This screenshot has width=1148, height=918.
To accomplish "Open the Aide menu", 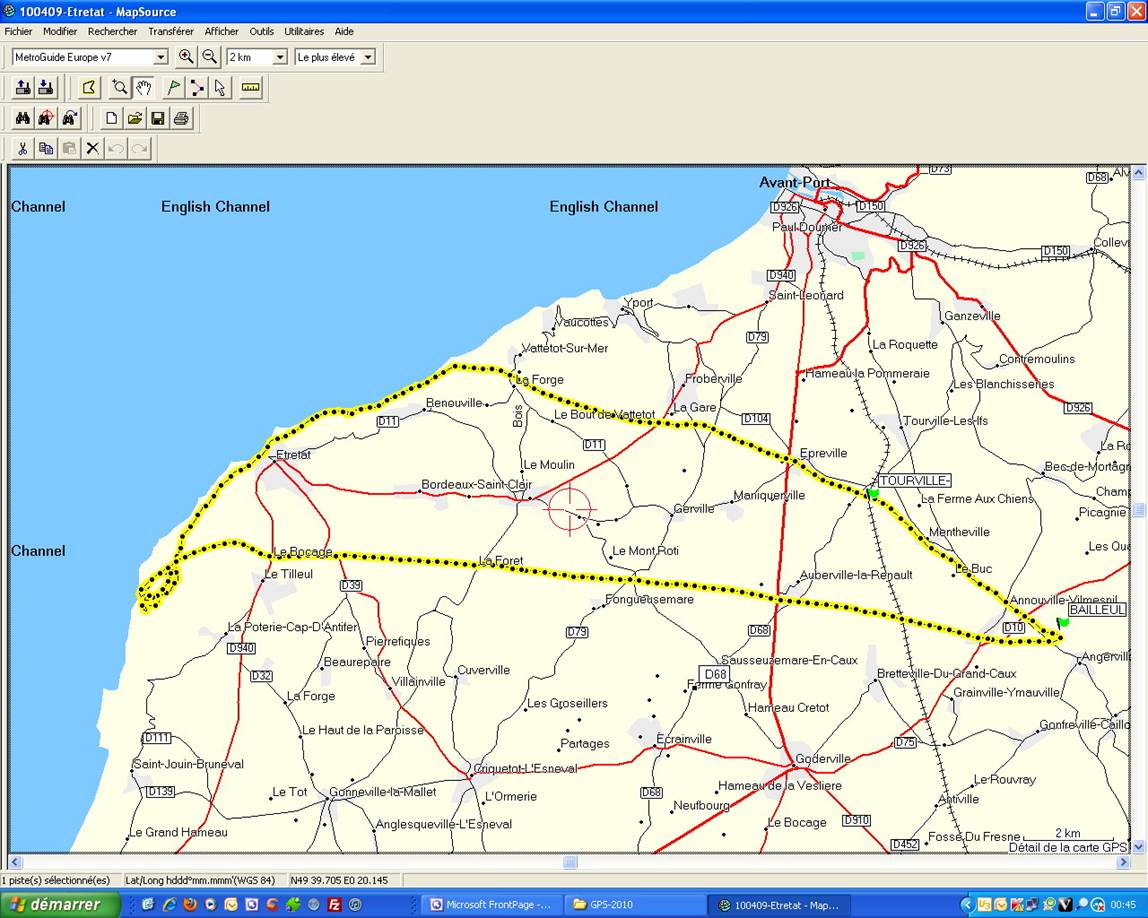I will (x=344, y=31).
